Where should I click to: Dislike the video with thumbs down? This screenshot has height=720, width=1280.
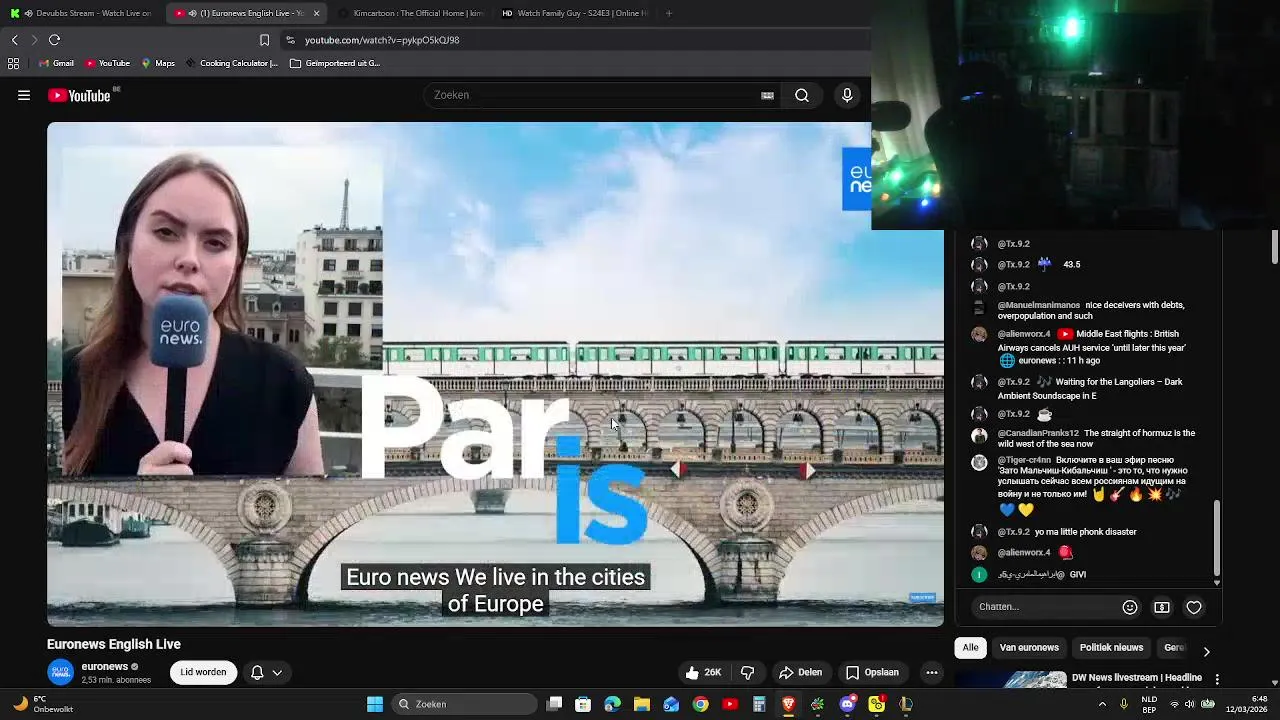coord(747,672)
